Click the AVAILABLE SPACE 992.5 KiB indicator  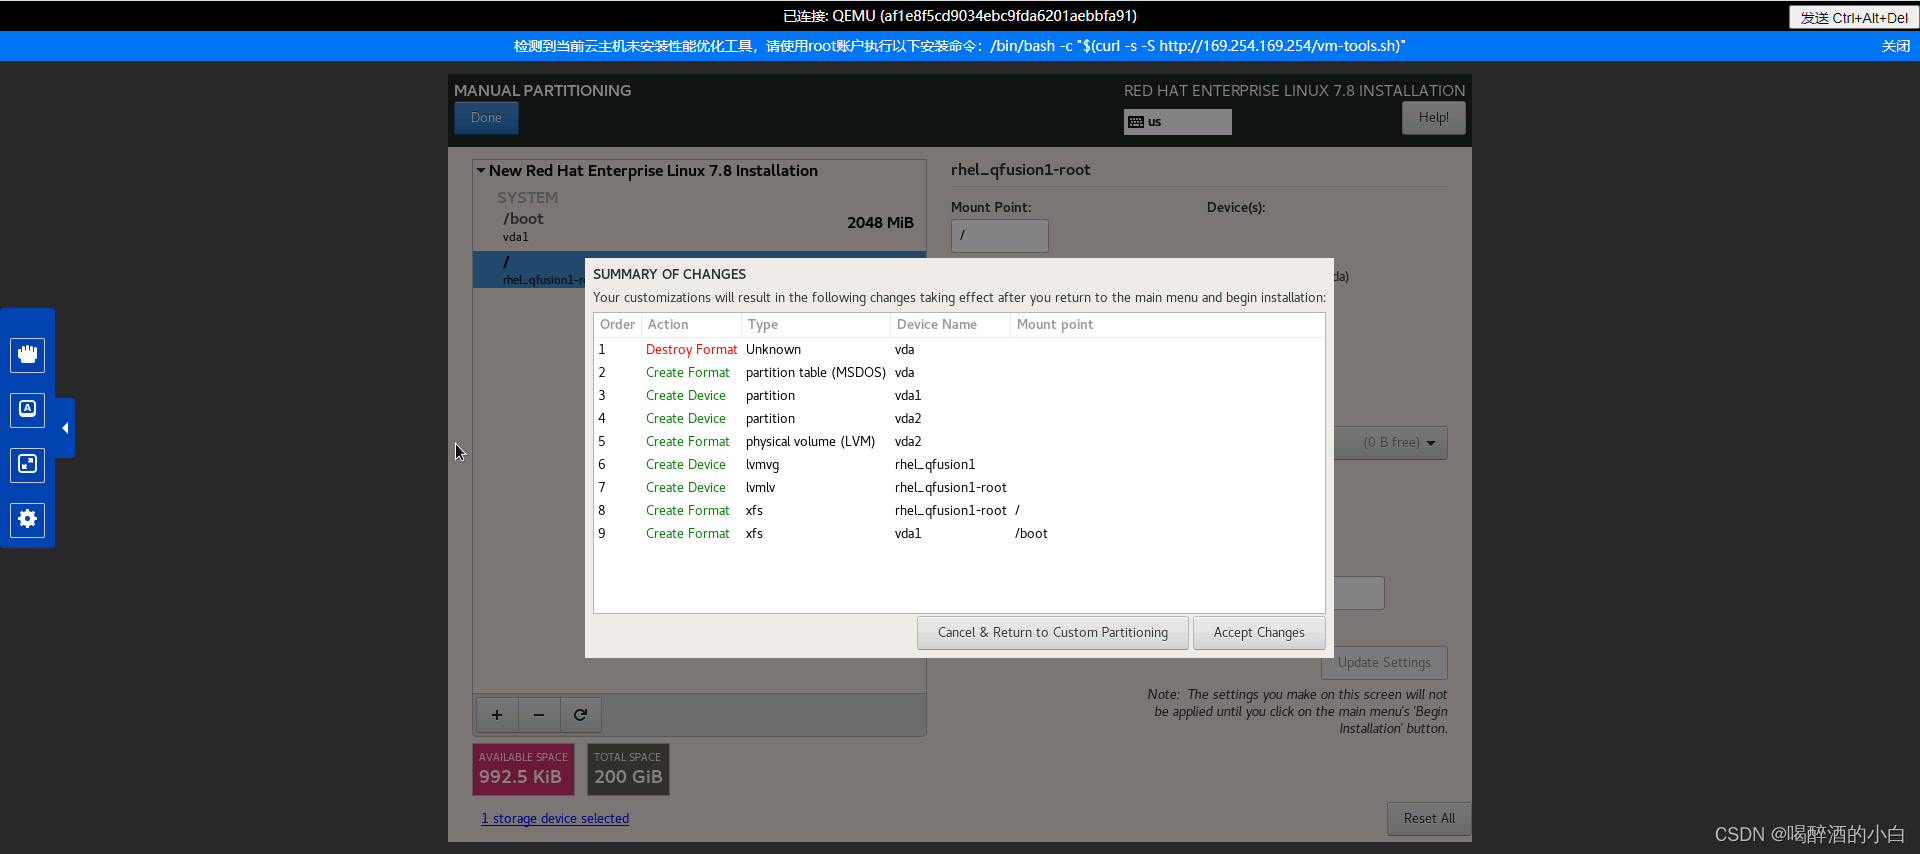point(523,769)
